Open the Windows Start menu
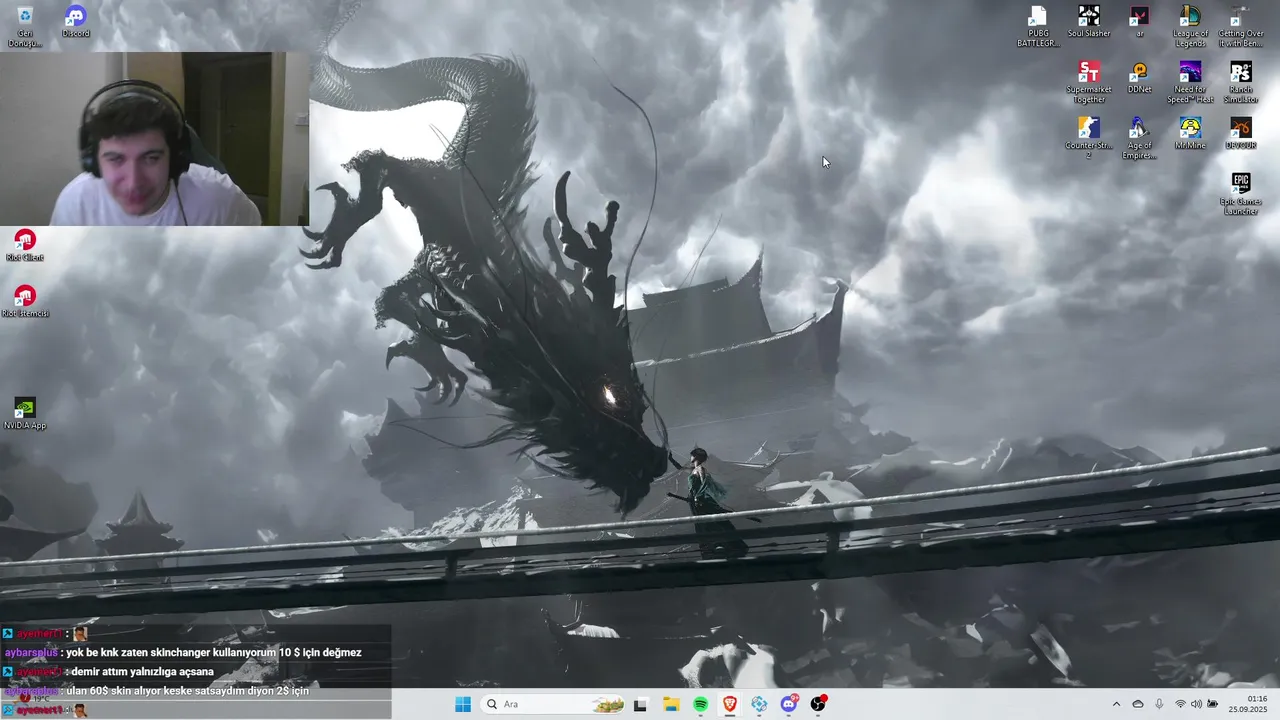This screenshot has height=720, width=1280. (x=463, y=704)
